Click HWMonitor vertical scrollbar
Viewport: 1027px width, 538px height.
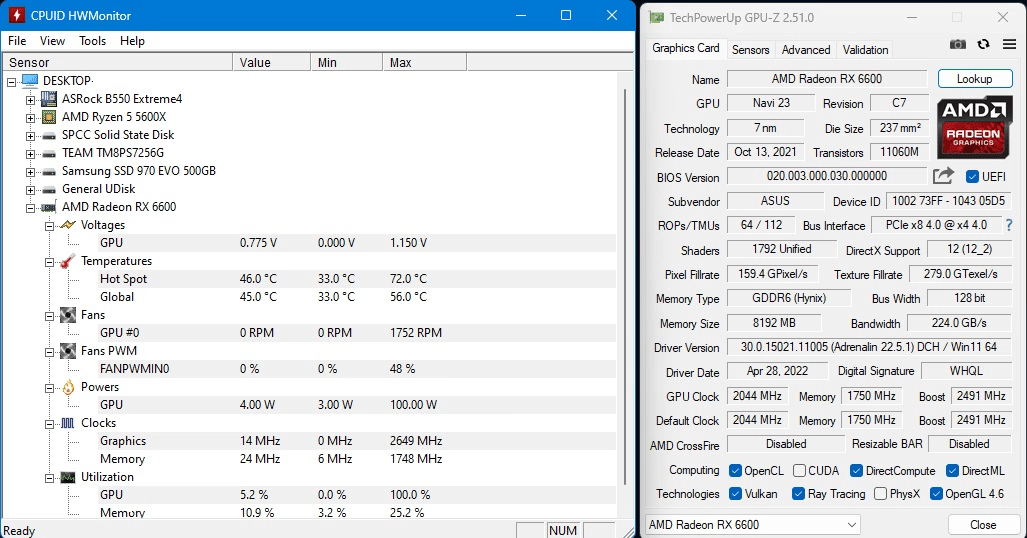[625, 288]
